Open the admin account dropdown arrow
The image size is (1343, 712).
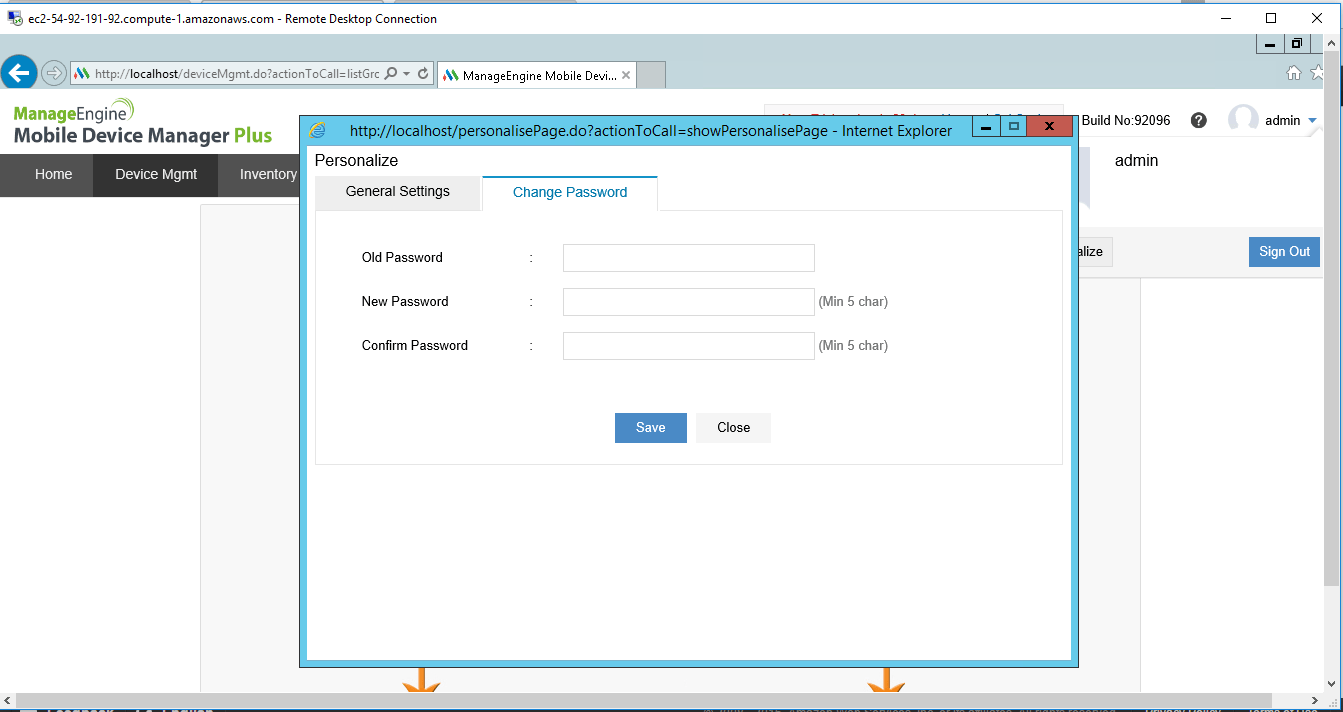click(1312, 120)
